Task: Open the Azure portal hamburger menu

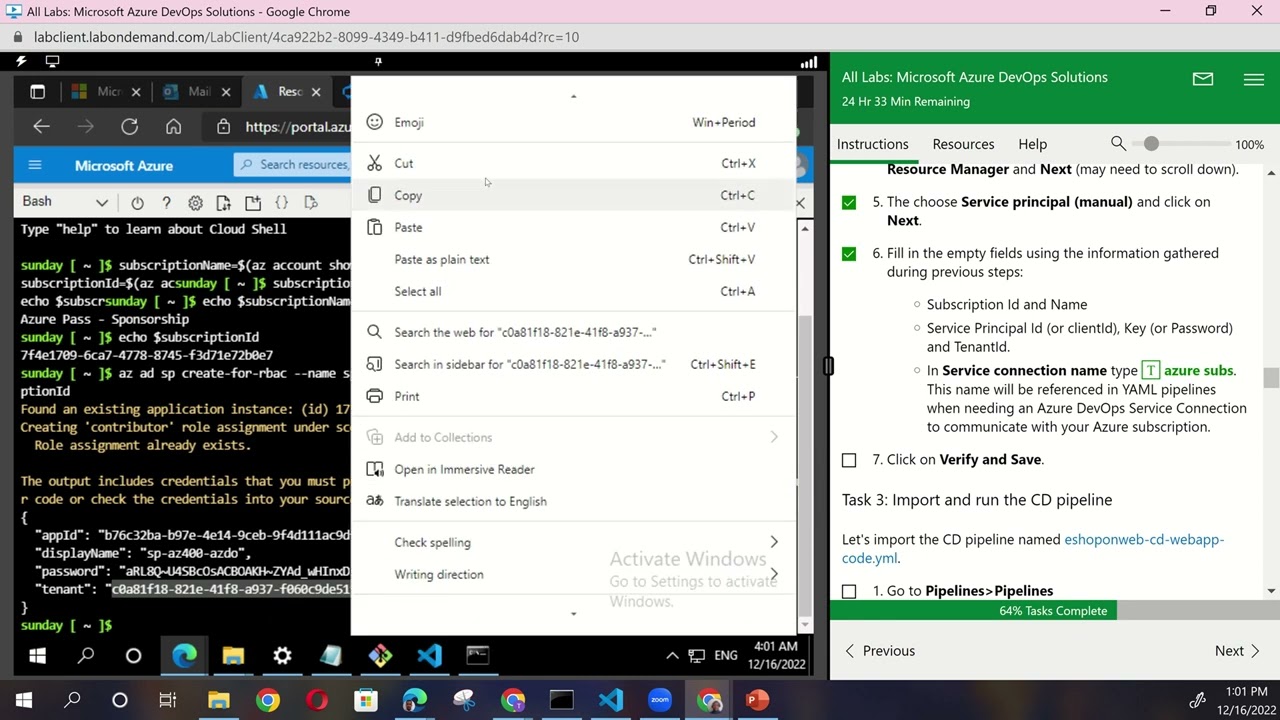Action: pos(35,165)
